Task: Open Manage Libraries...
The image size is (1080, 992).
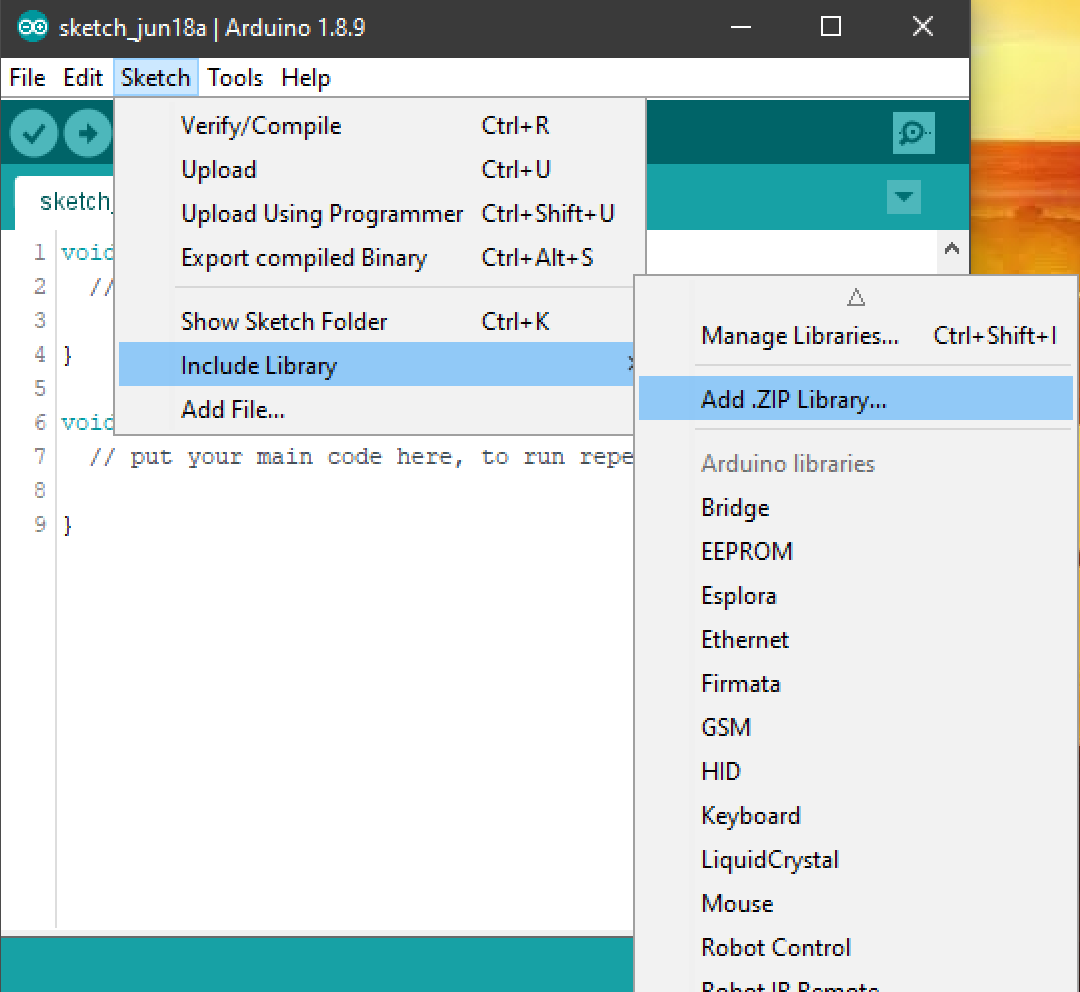Action: tap(855, 336)
